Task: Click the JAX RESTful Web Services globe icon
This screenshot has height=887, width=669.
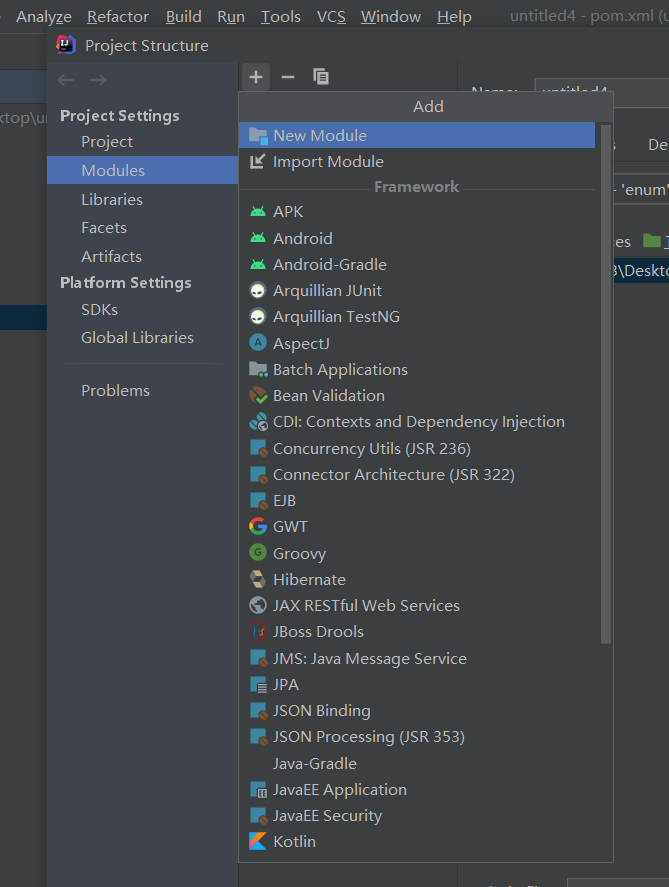Action: tap(258, 605)
